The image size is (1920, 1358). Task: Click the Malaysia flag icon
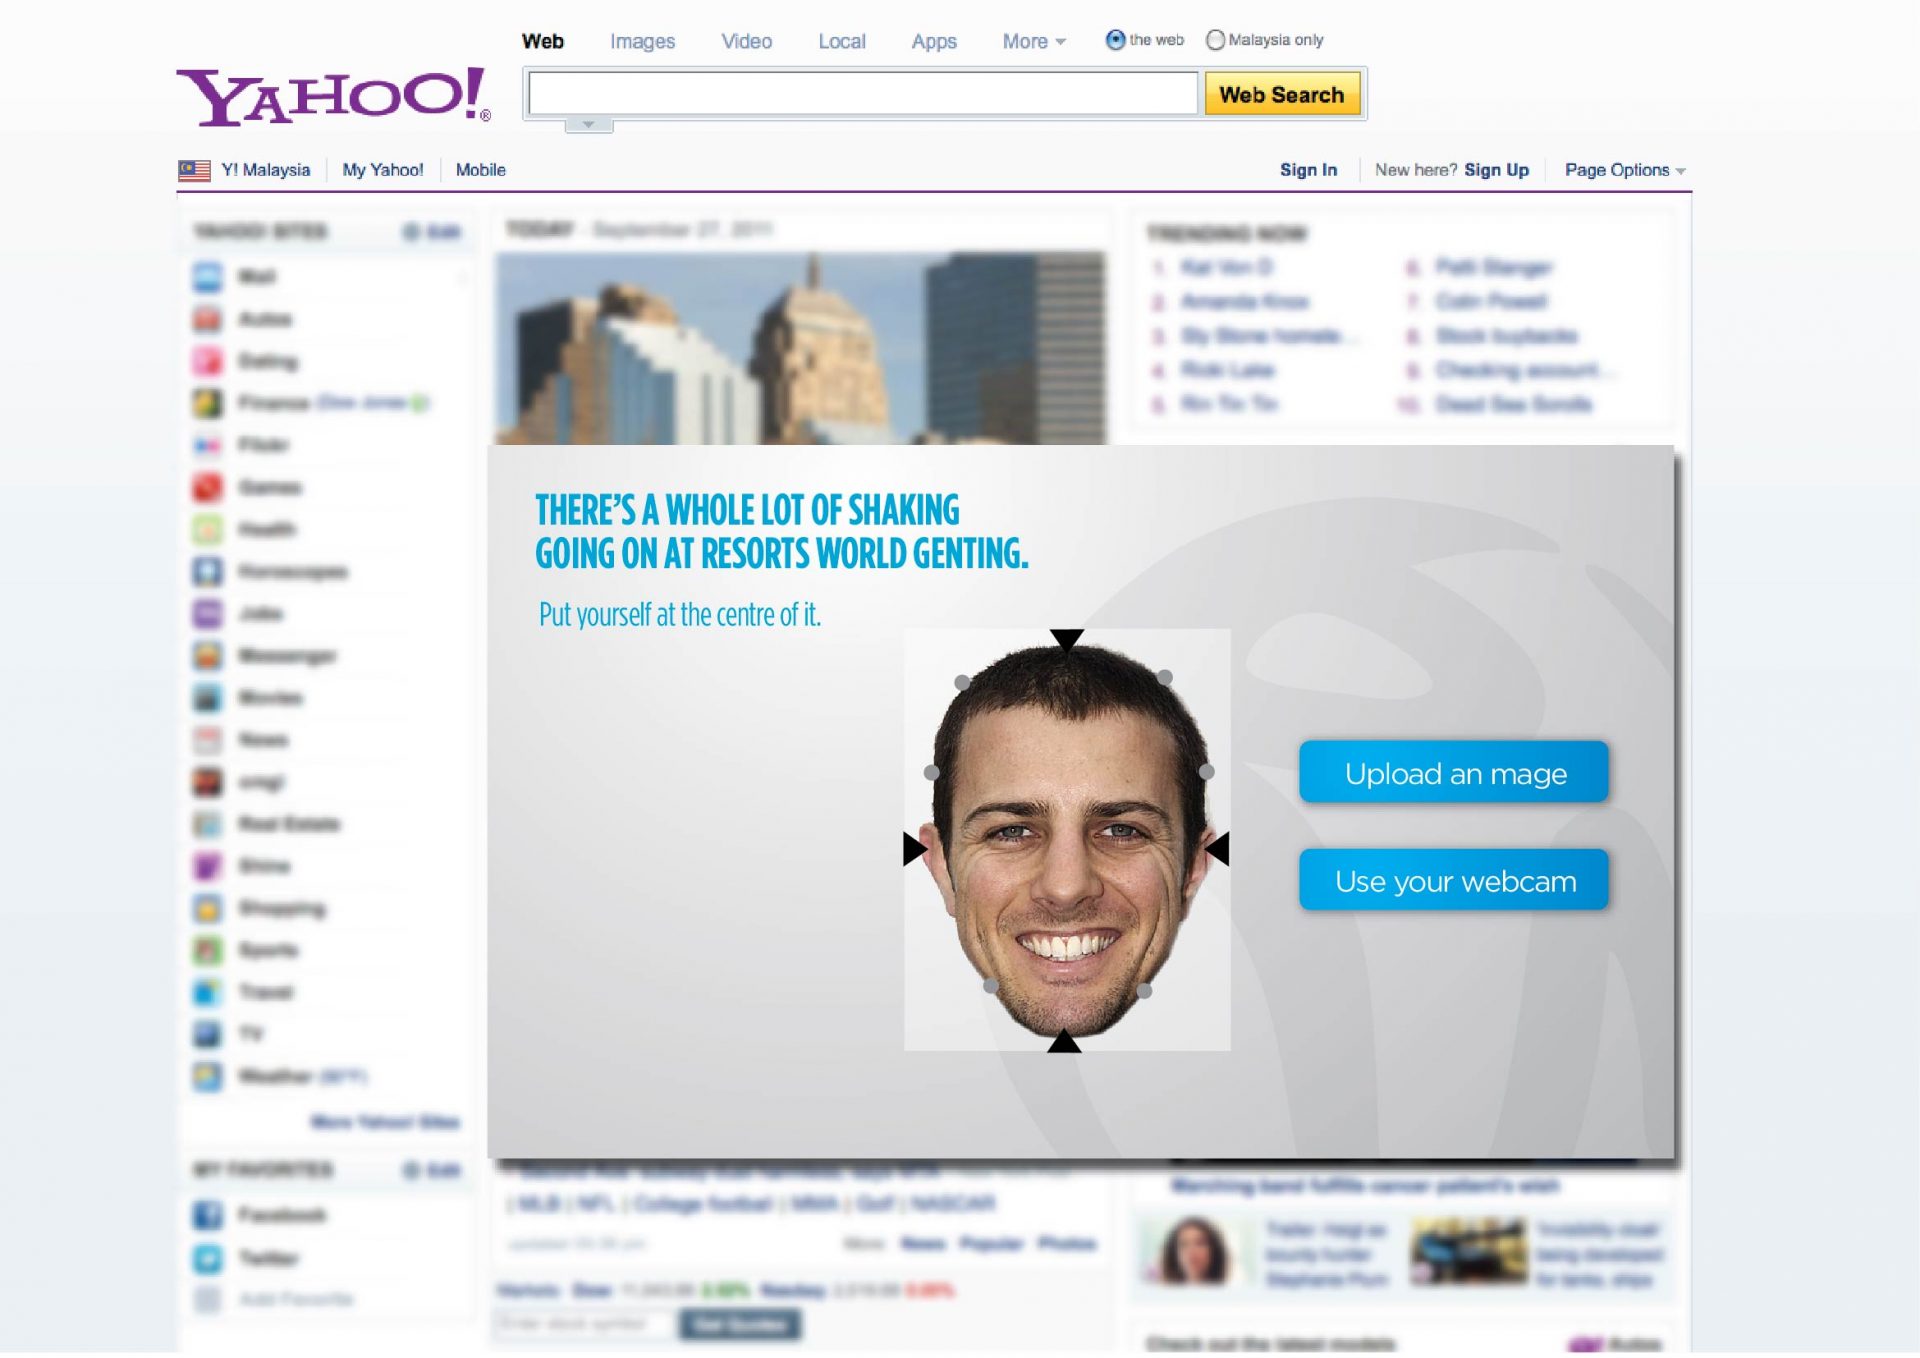[194, 170]
